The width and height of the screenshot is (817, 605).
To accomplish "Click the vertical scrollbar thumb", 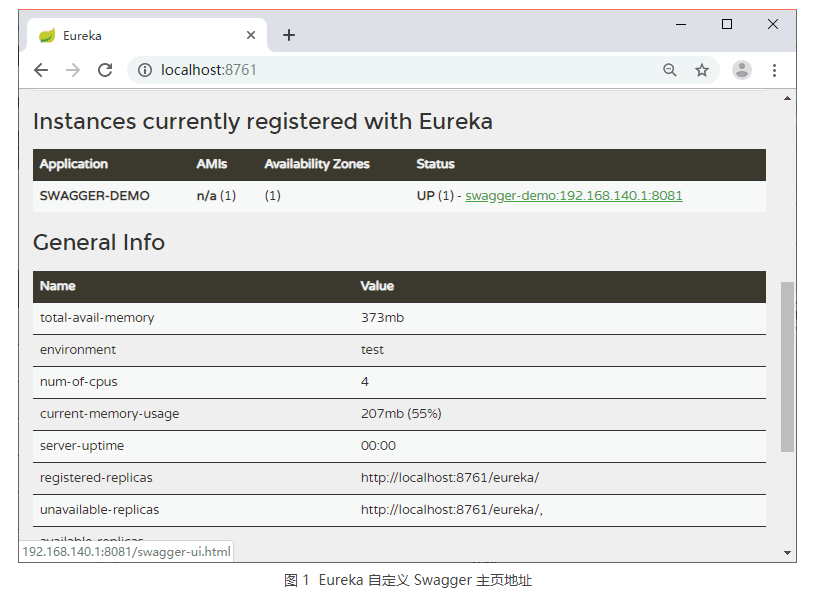I will [787, 367].
